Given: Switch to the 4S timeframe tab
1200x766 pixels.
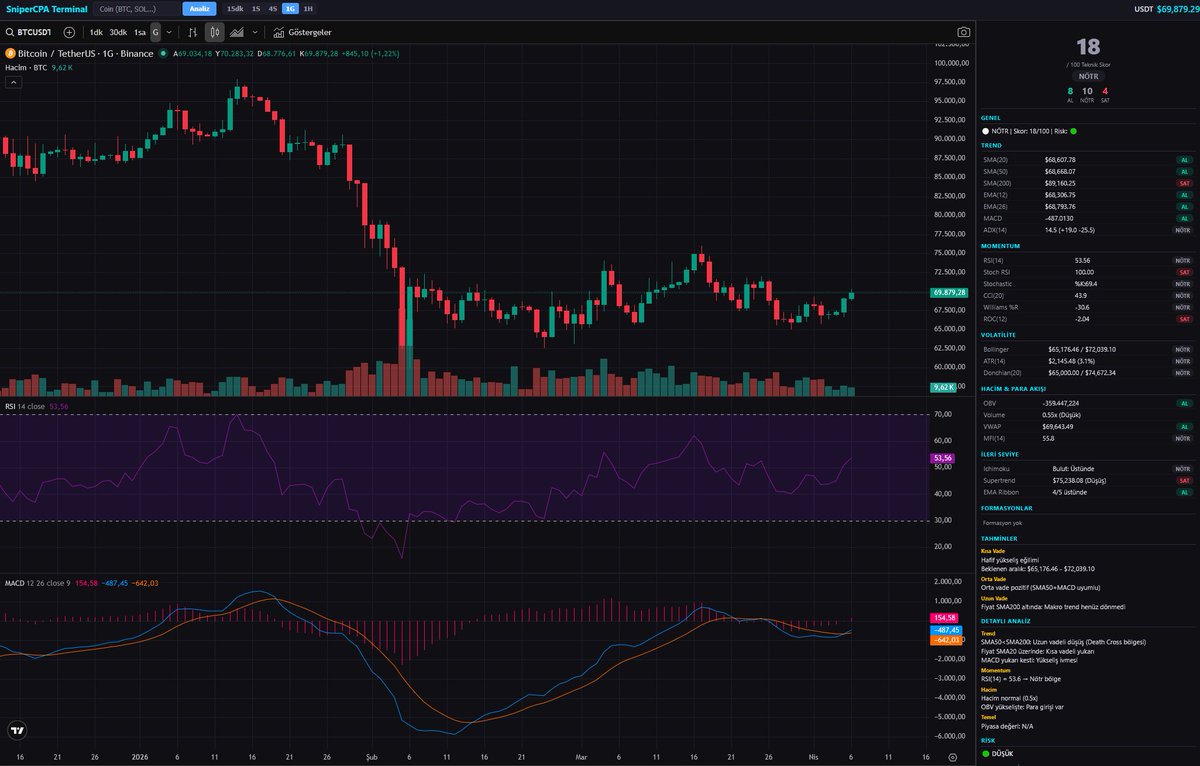Looking at the screenshot, I should [x=273, y=9].
